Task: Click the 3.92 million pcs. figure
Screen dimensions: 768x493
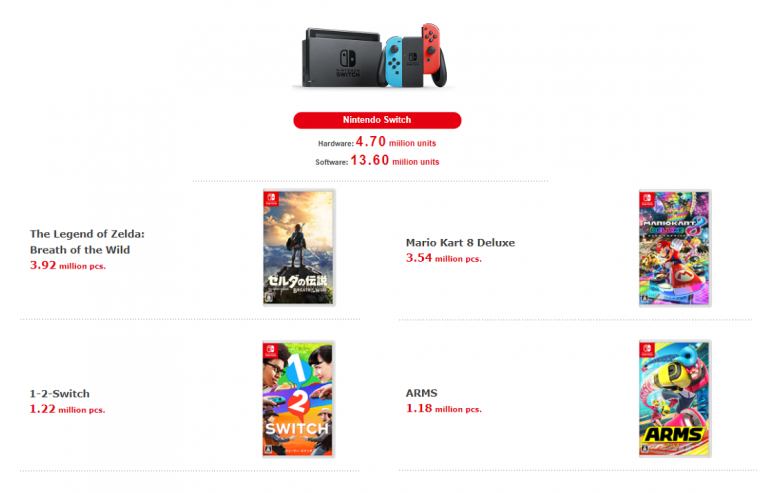Action: coord(68,265)
